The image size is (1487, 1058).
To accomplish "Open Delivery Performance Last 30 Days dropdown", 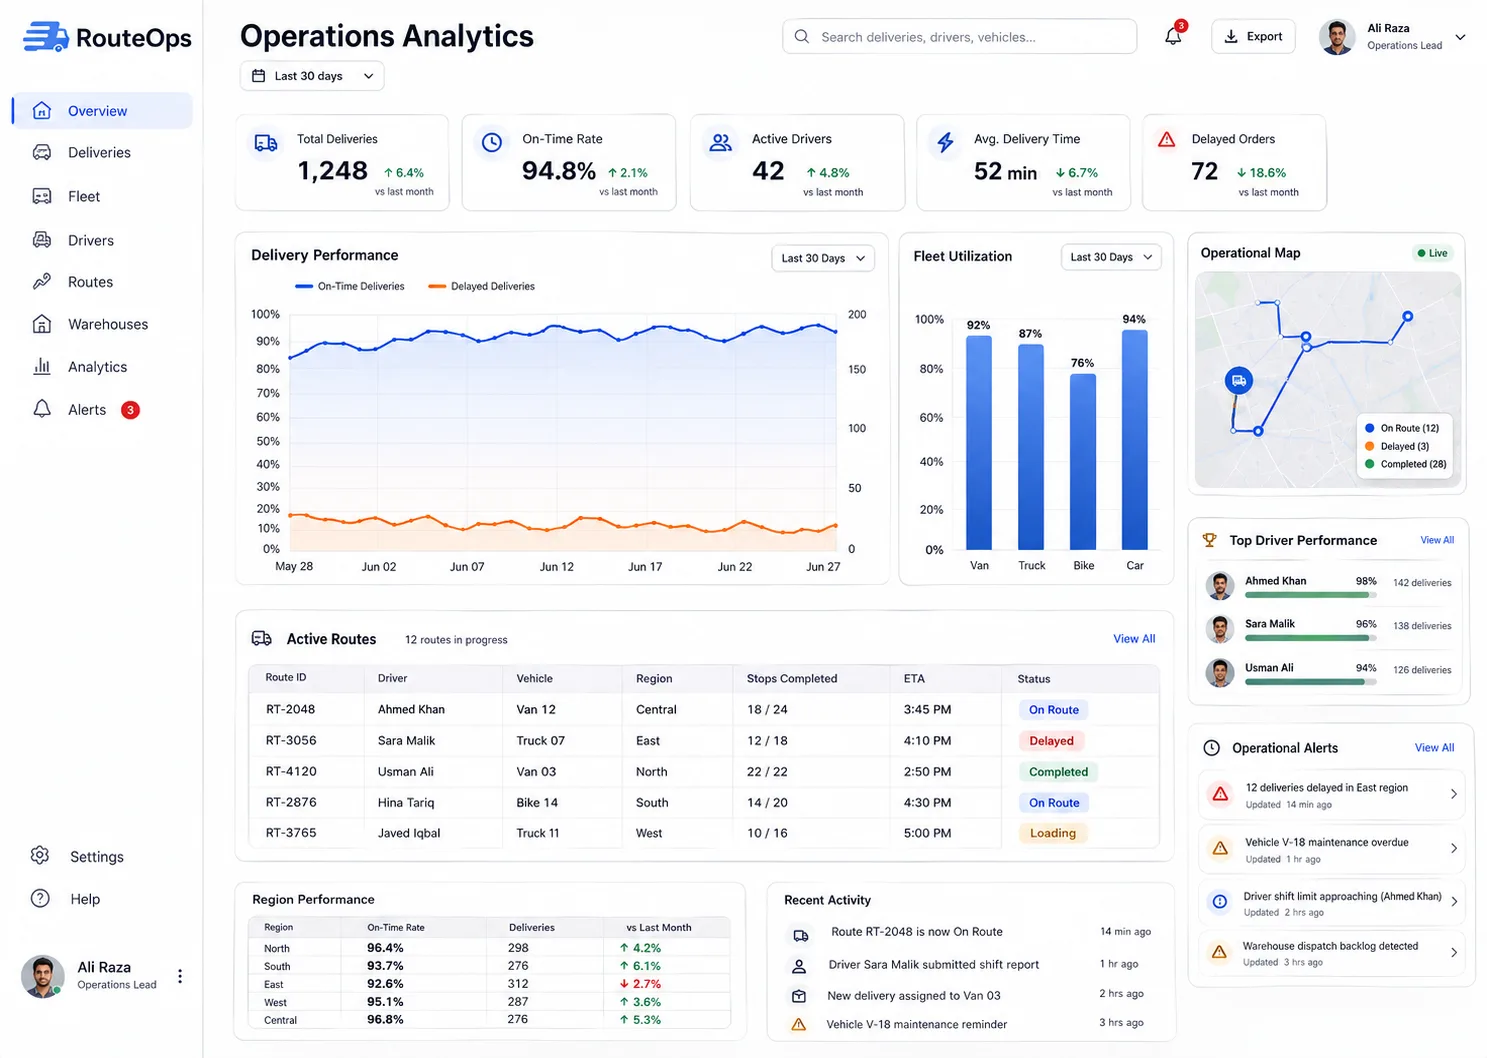I will tap(823, 258).
